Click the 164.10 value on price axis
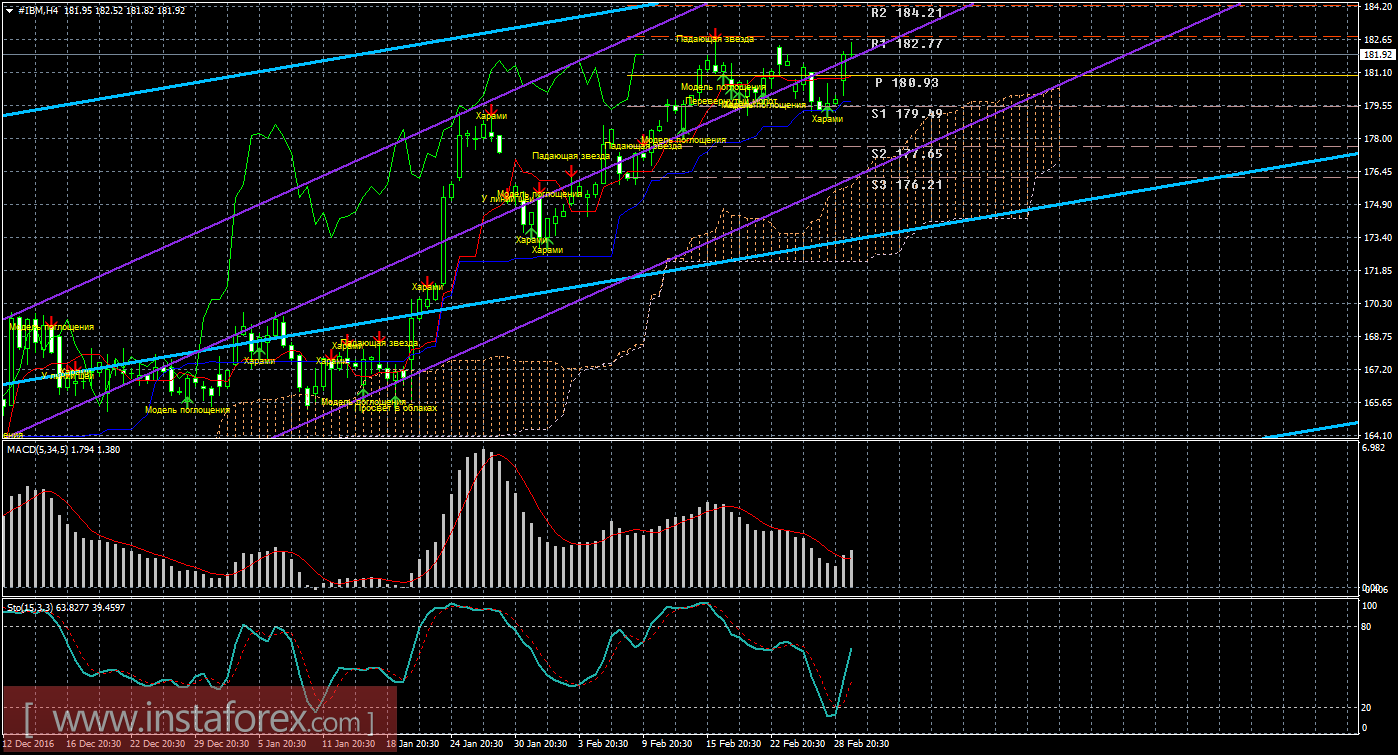 [x=1379, y=435]
